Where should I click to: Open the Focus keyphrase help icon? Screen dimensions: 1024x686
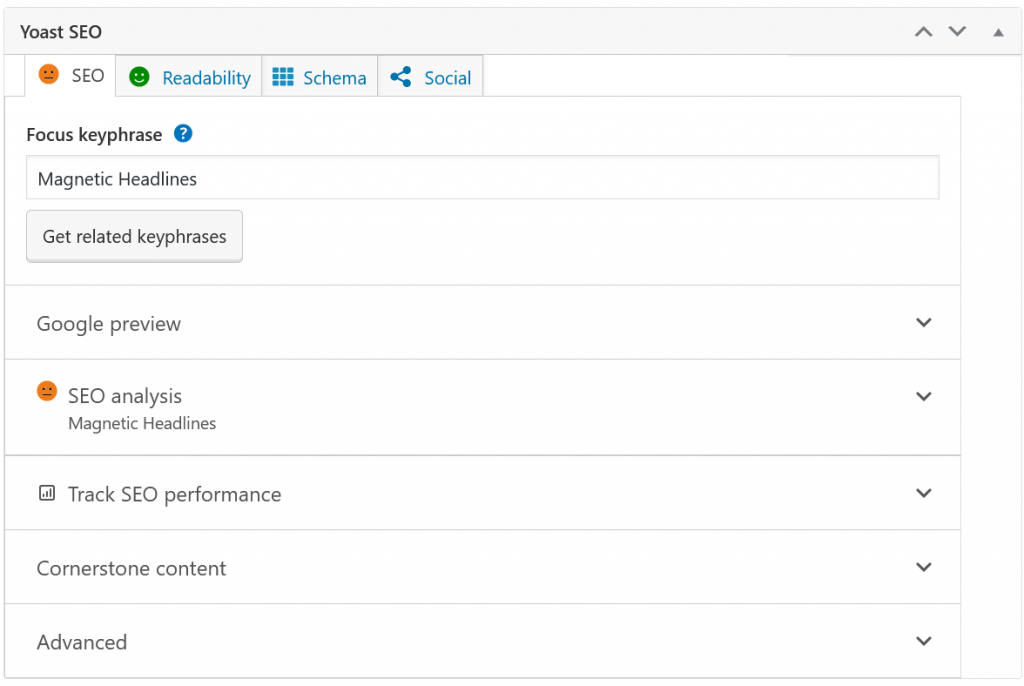183,133
